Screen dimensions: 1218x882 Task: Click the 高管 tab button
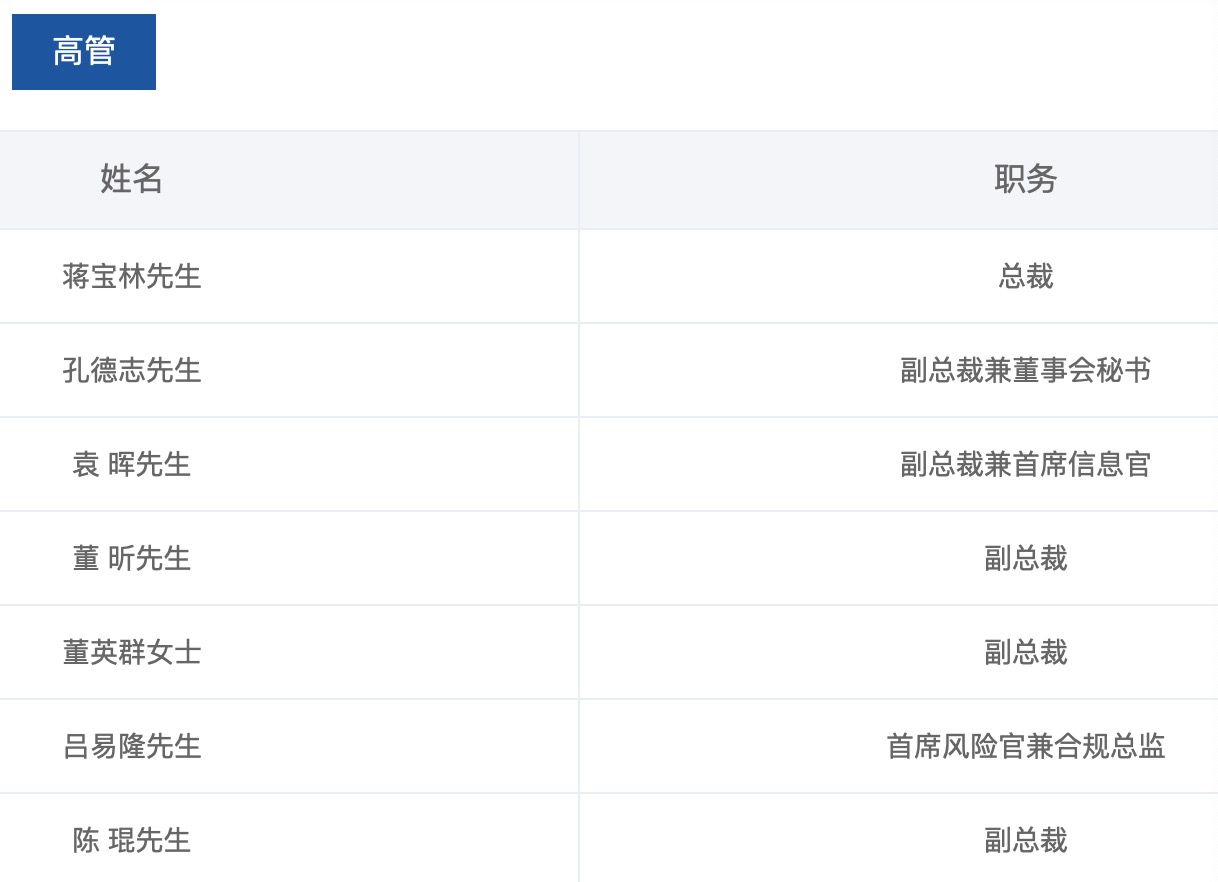[x=84, y=52]
